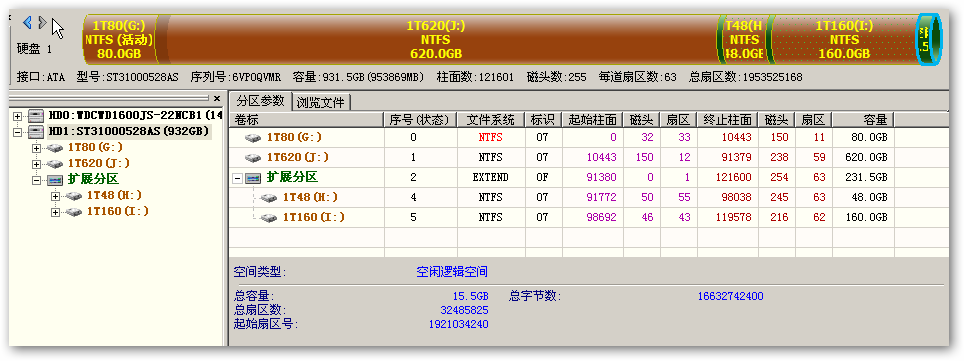
Task: Click the total sectors value 32485825
Action: [465, 310]
